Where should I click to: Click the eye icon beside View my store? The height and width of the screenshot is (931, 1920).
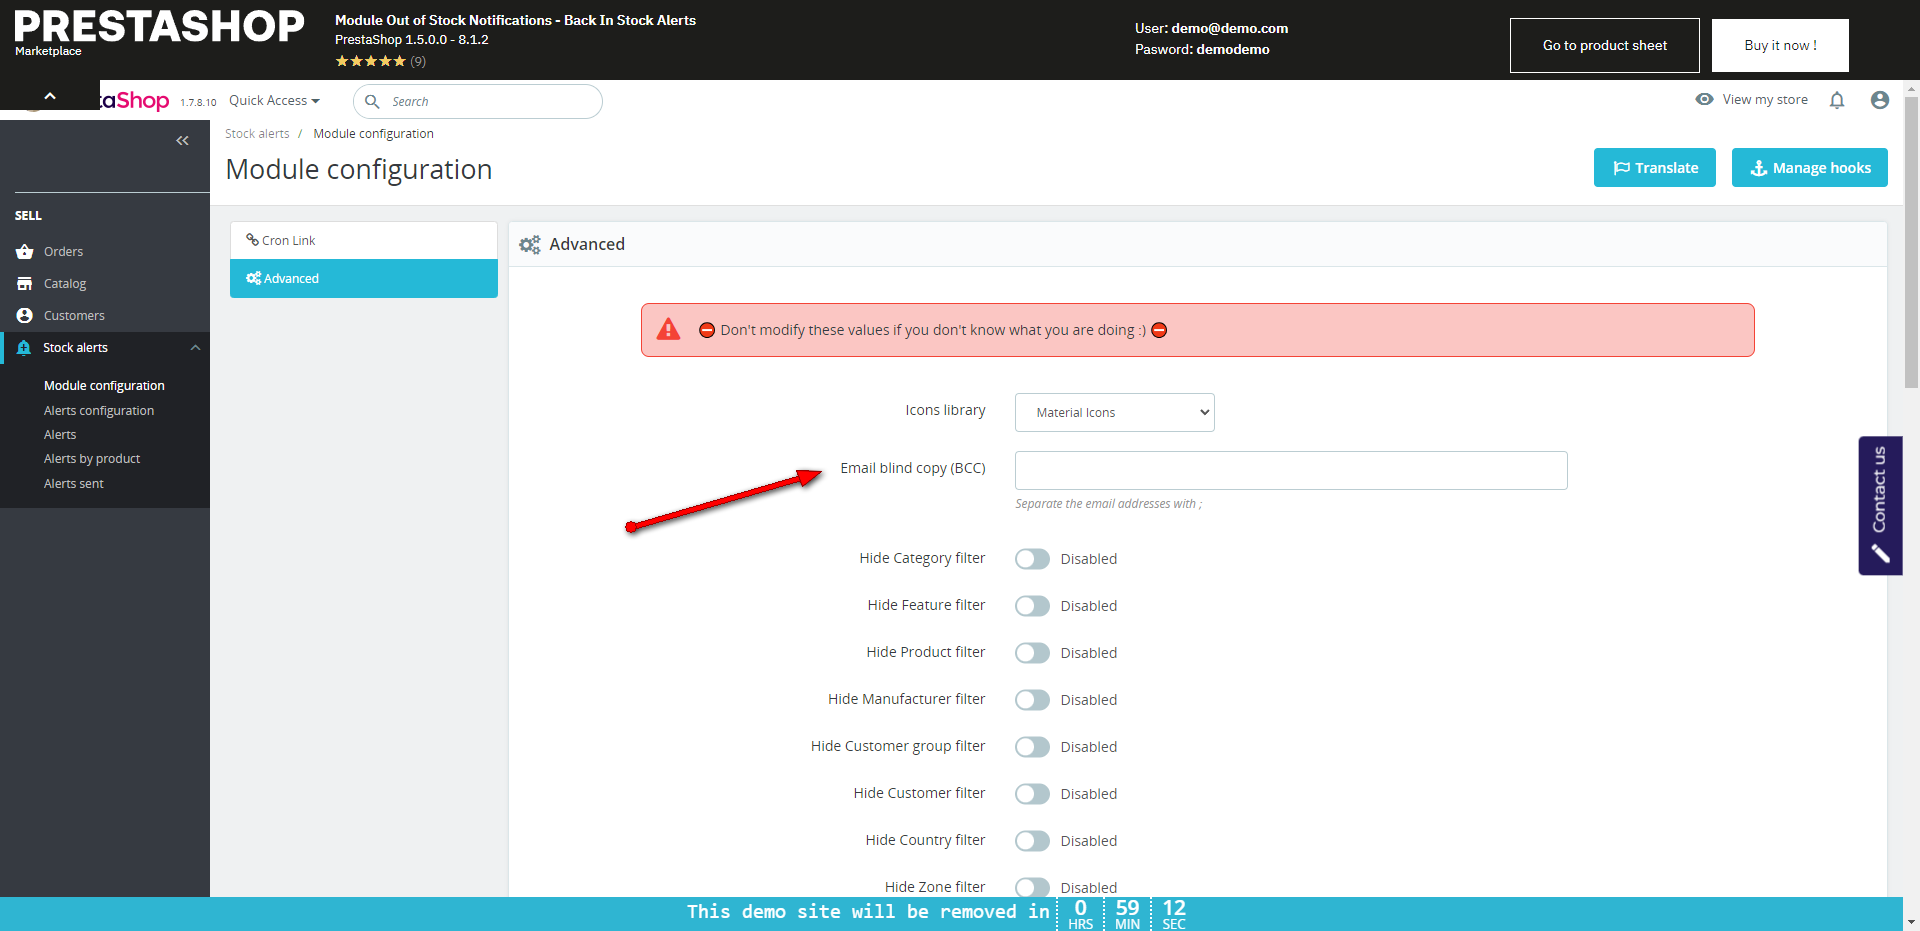click(x=1705, y=99)
